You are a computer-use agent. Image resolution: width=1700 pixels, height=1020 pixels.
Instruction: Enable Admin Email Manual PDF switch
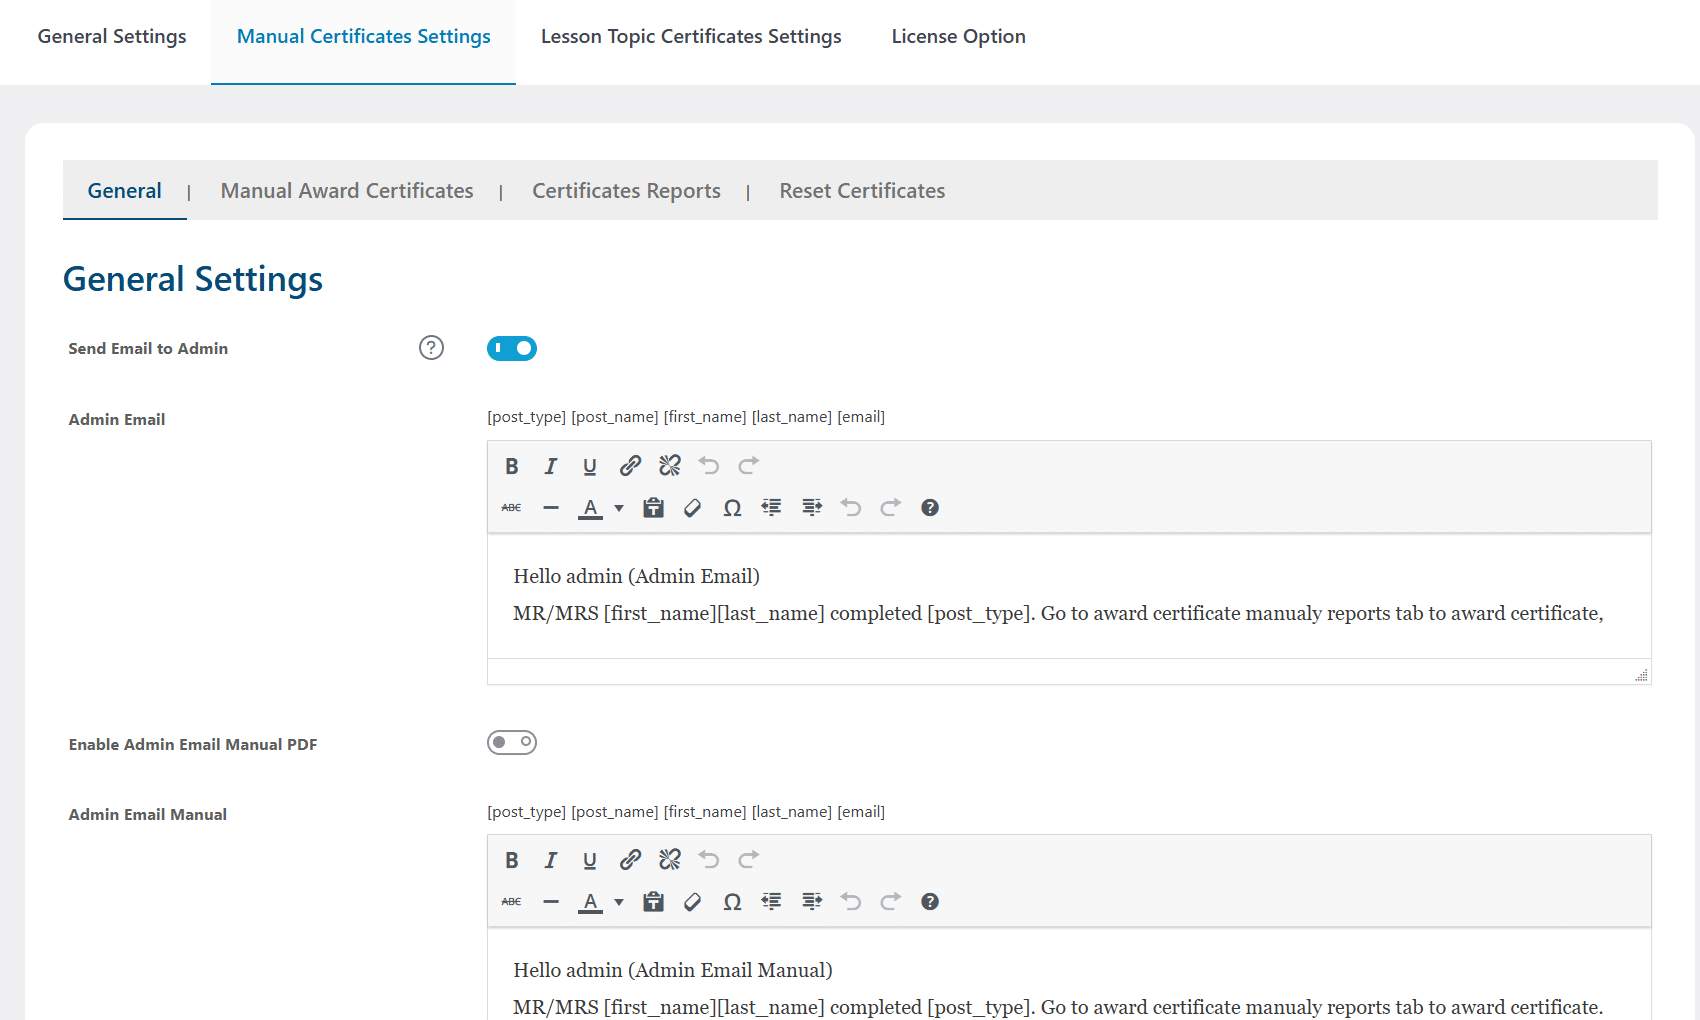click(512, 742)
